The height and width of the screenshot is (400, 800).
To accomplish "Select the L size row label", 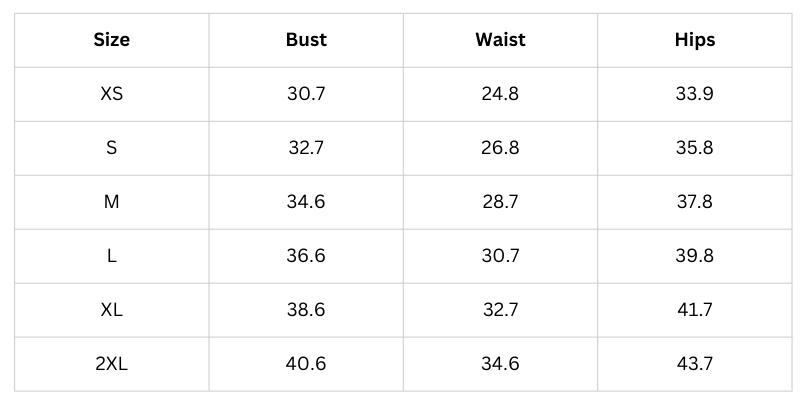I will pos(112,256).
